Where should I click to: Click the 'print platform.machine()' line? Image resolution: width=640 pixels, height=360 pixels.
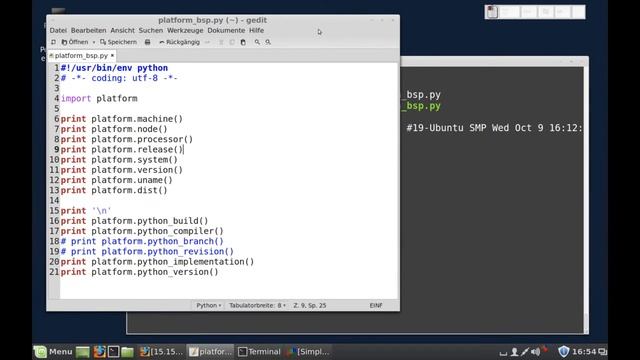tap(122, 119)
